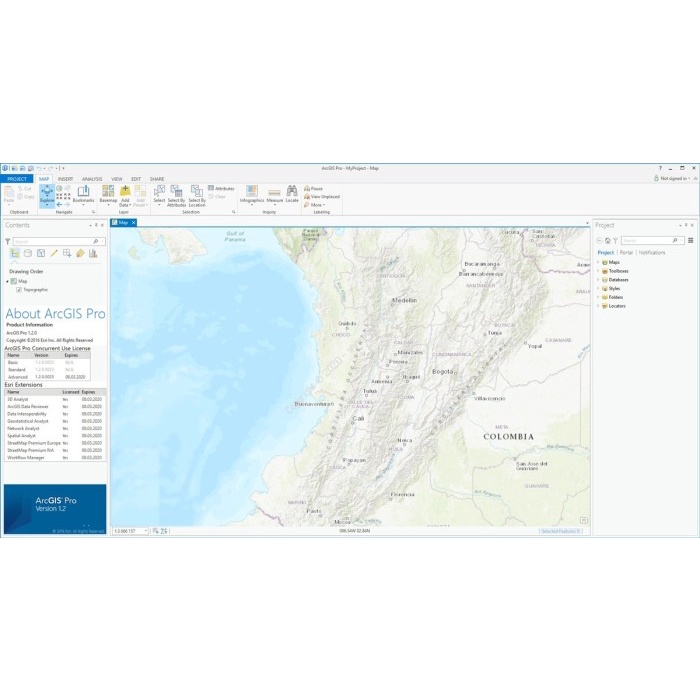700x700 pixels.
Task: Click the full extent globe icon
Action: point(59,188)
